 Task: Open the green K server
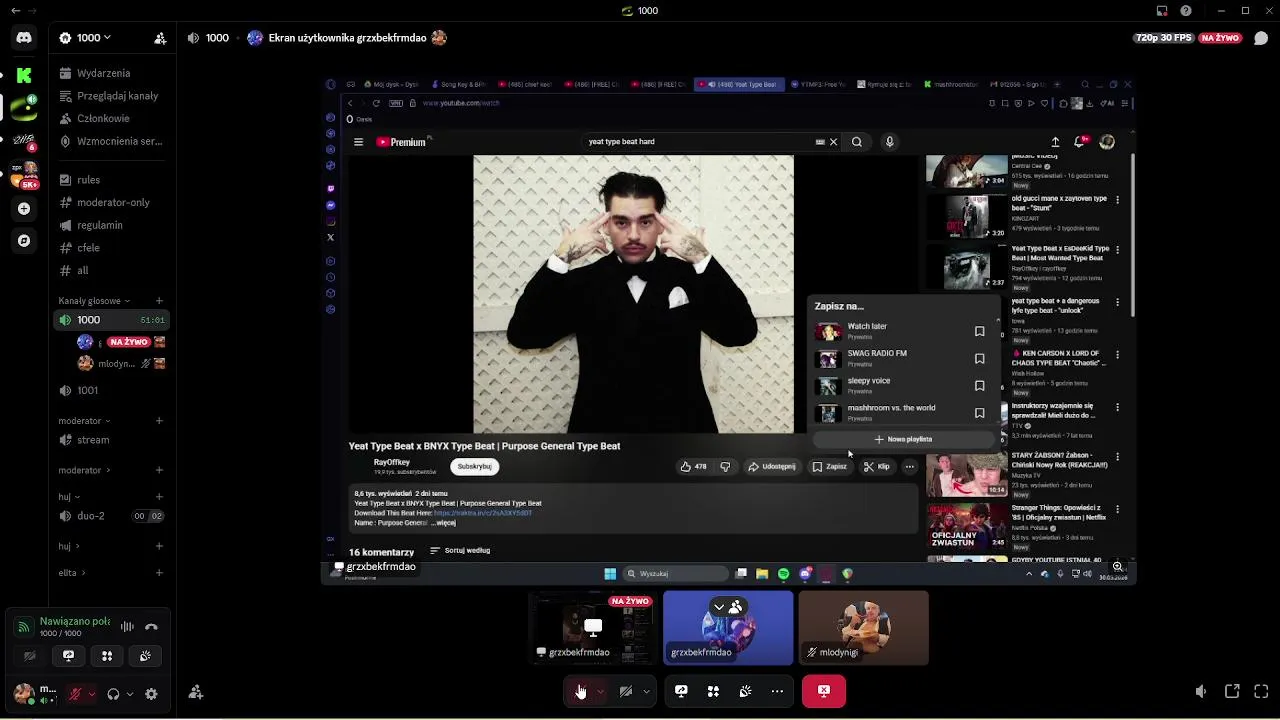click(24, 75)
